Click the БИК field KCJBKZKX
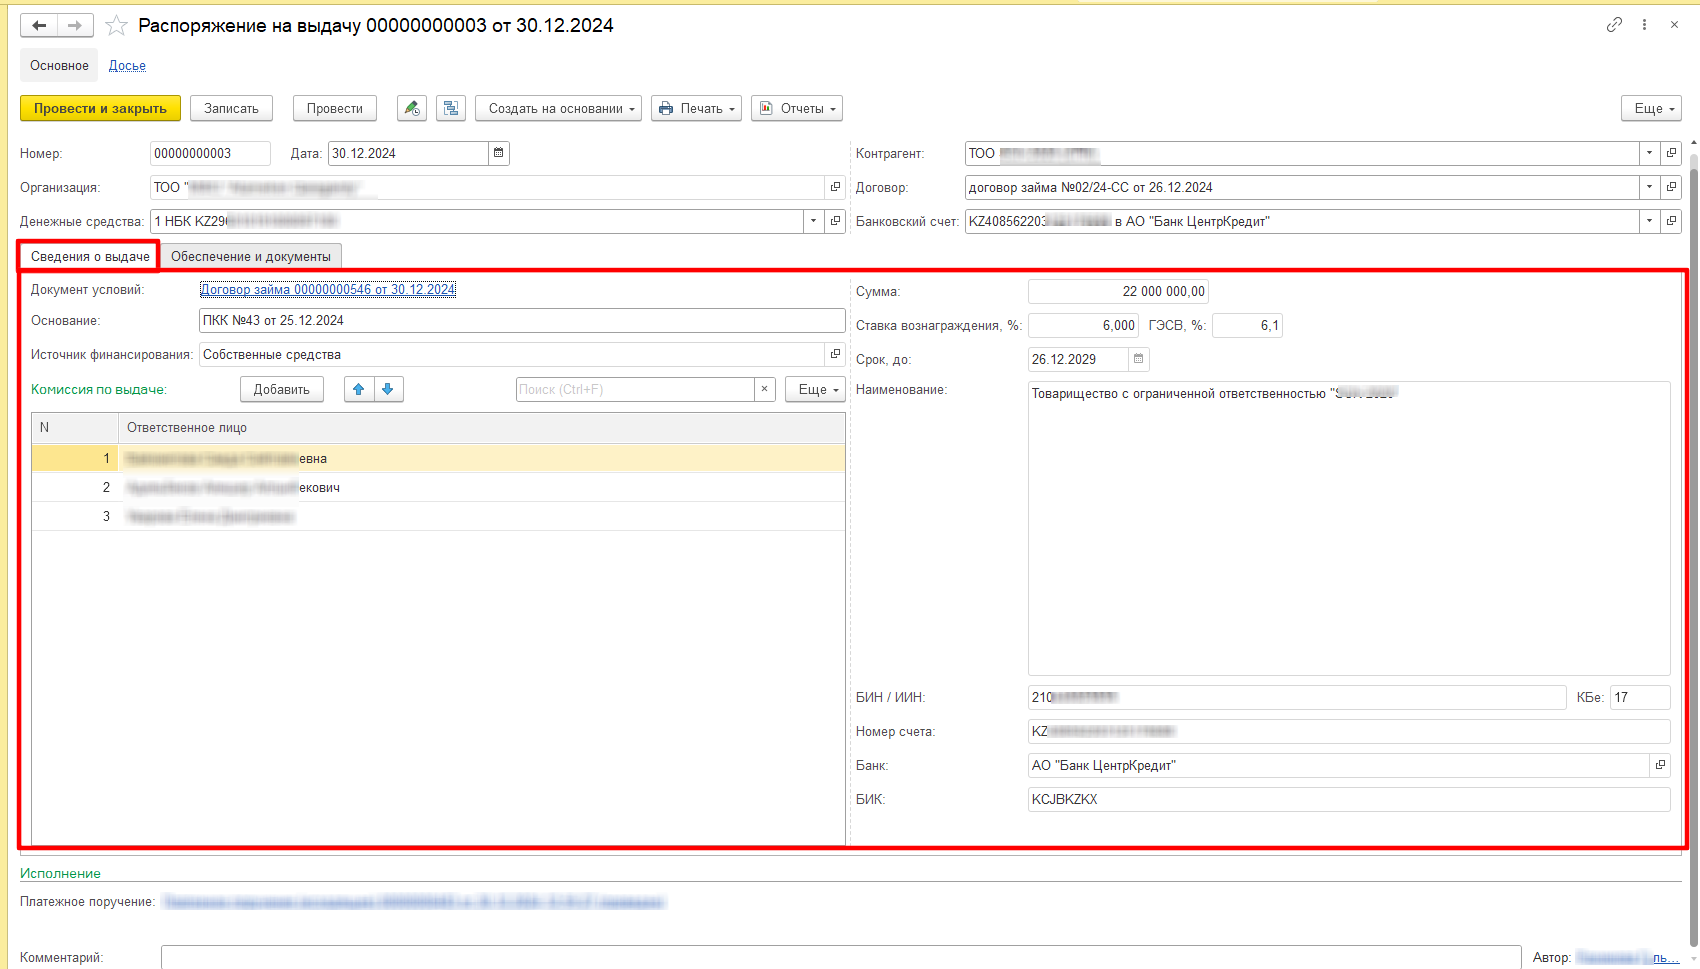1700x969 pixels. tap(1349, 799)
